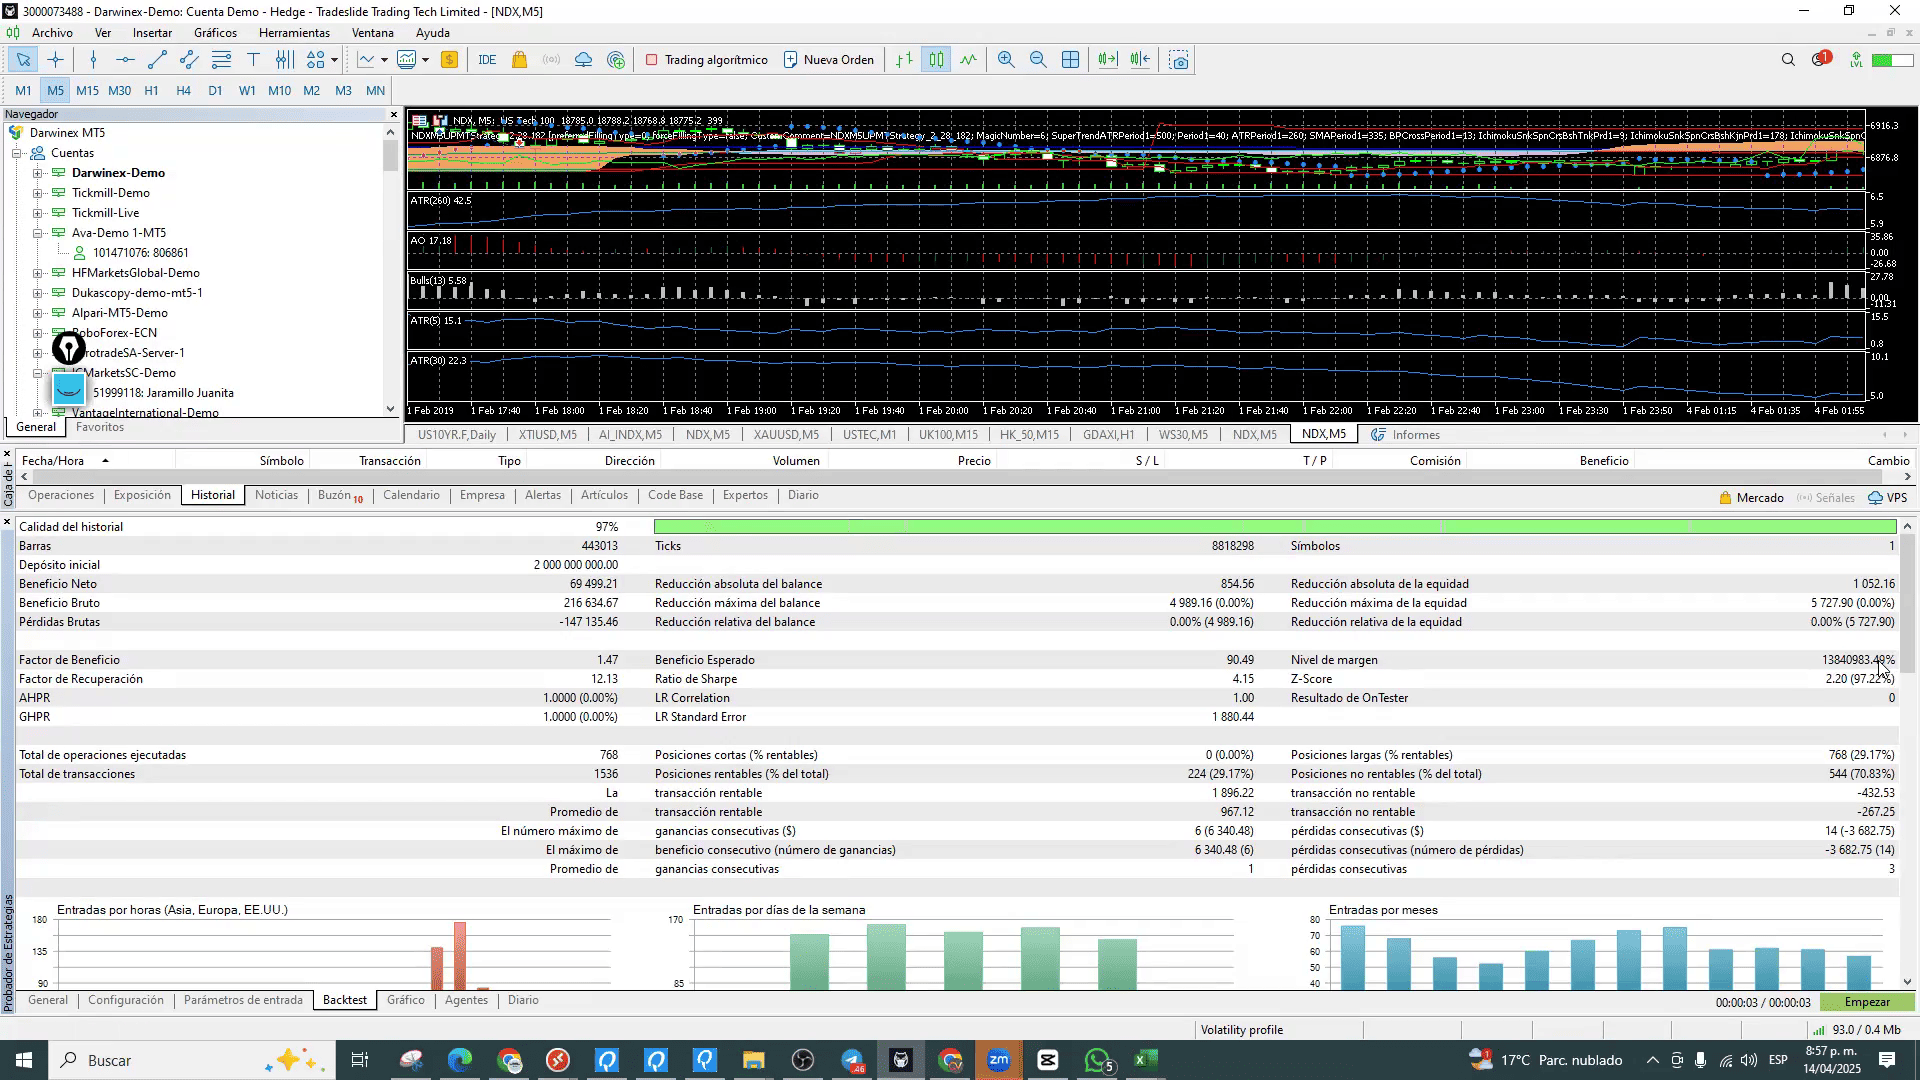The width and height of the screenshot is (1920, 1080).
Task: Expand the Darwinex-Demo account node
Action: (x=38, y=173)
